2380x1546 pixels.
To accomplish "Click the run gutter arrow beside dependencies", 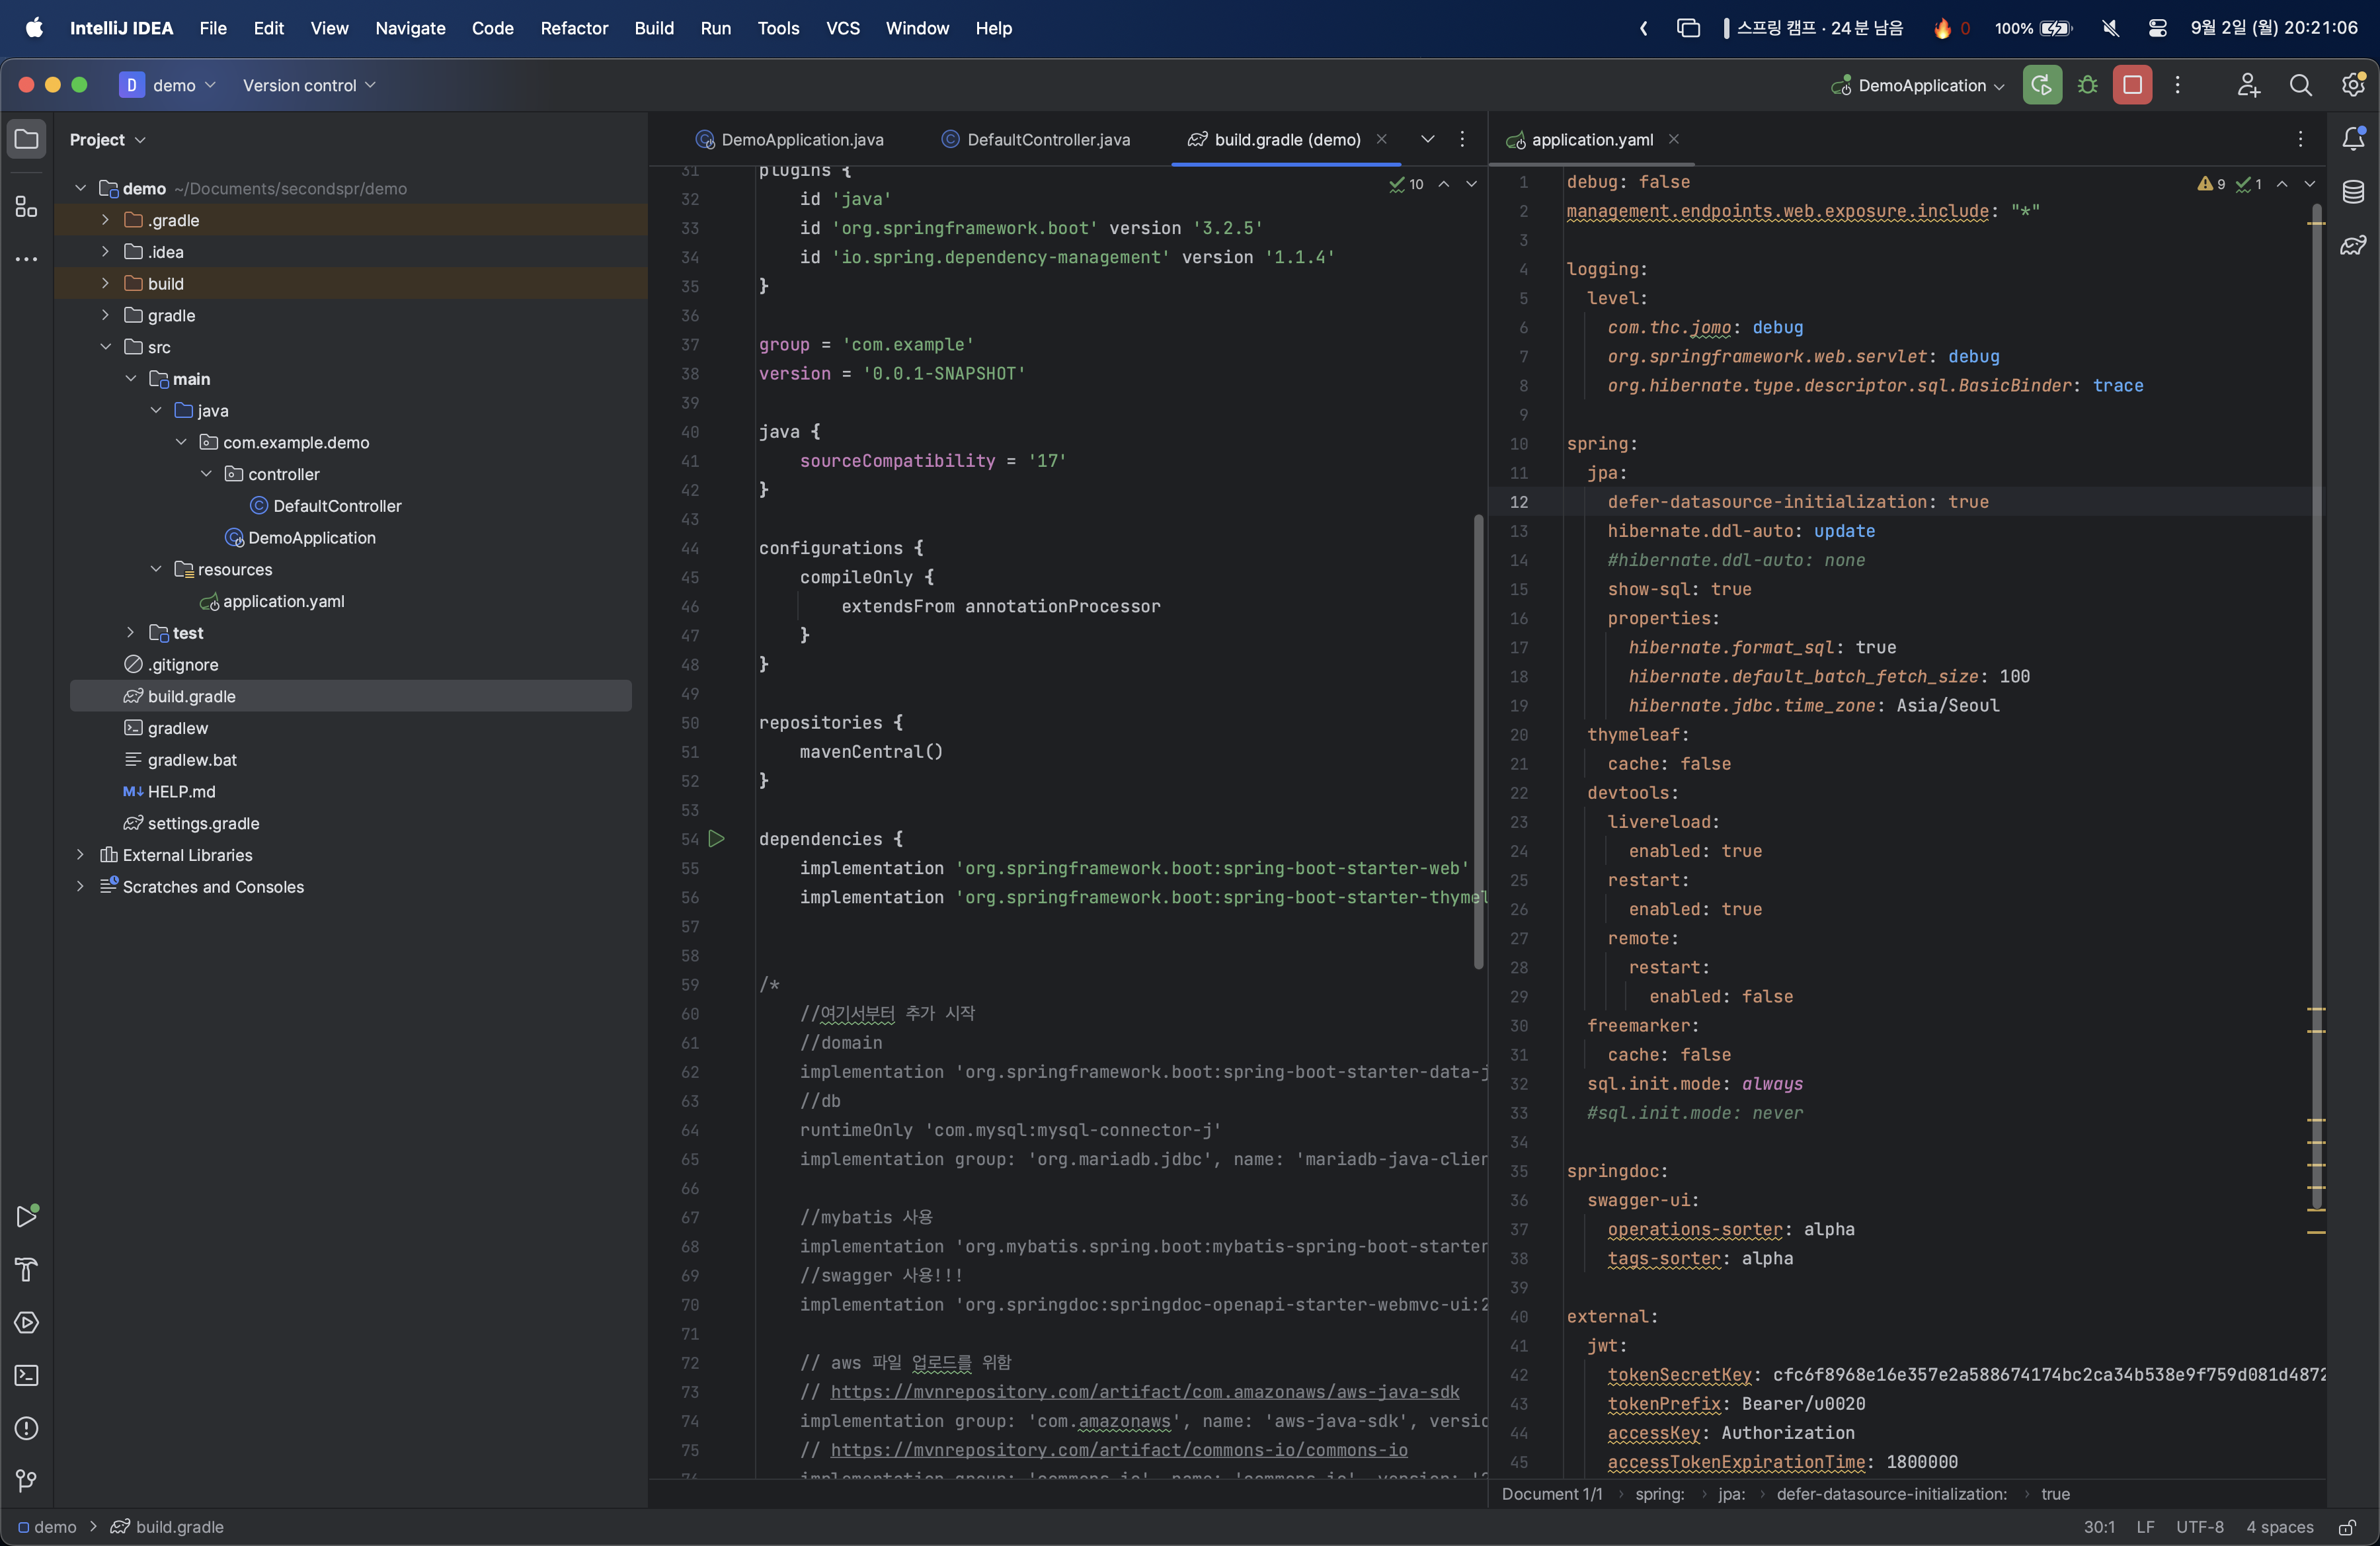I will (x=716, y=838).
